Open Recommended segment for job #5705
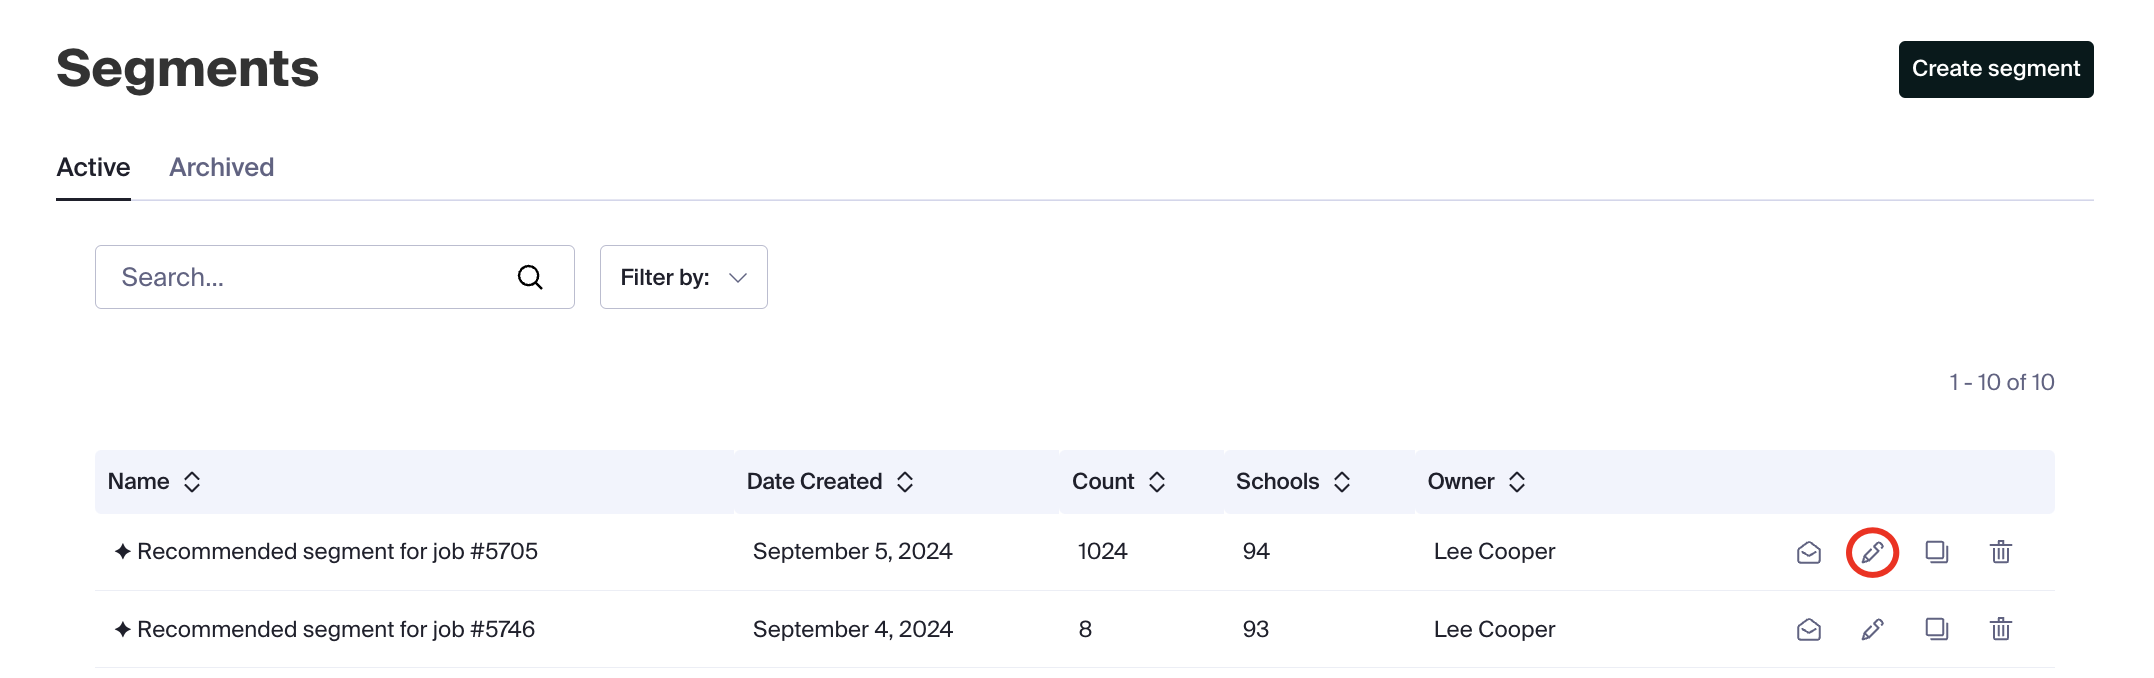The image size is (2154, 678). (337, 551)
